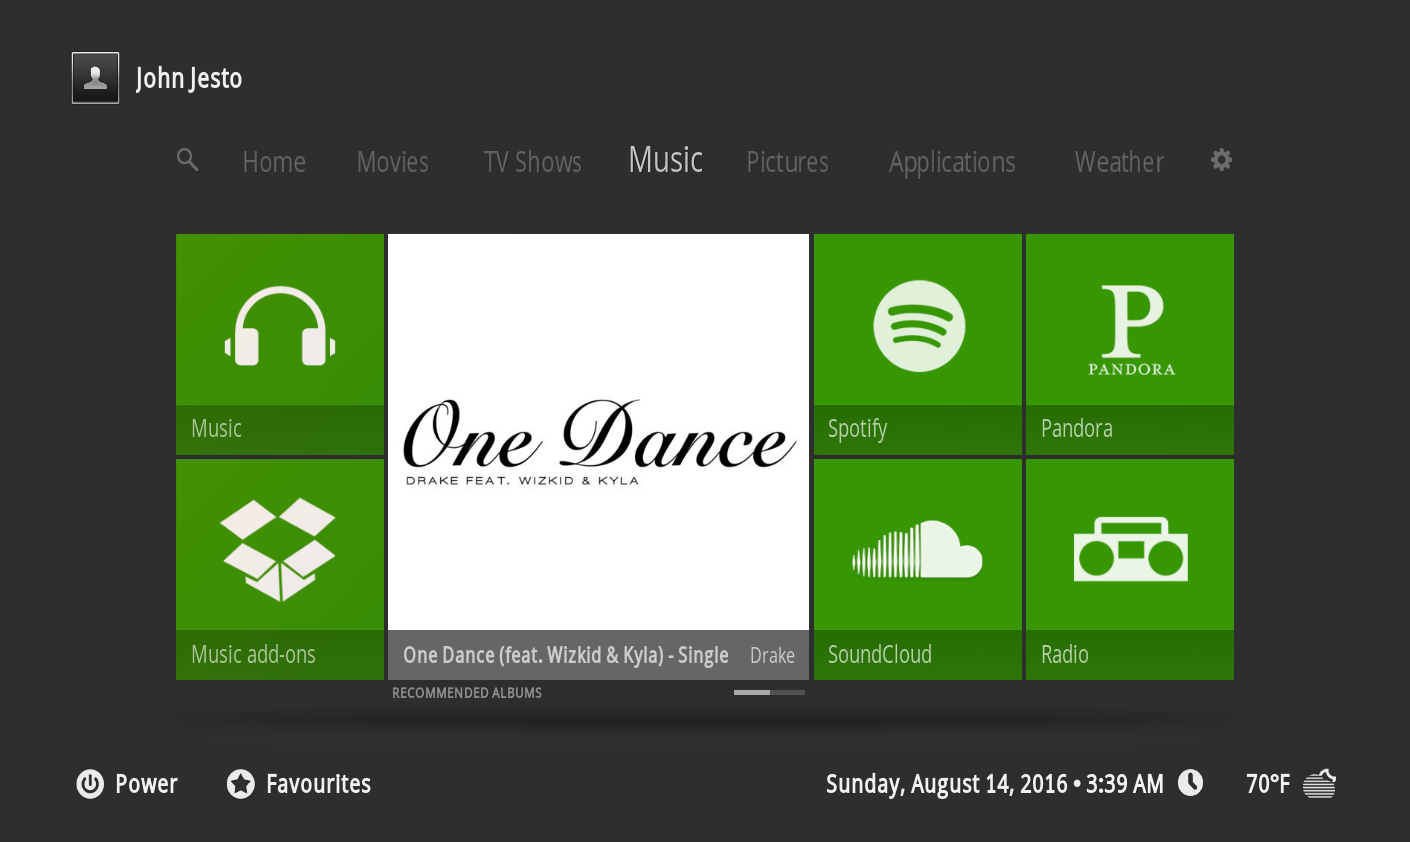Click the recommended albums progress indicator

pyautogui.click(x=769, y=692)
